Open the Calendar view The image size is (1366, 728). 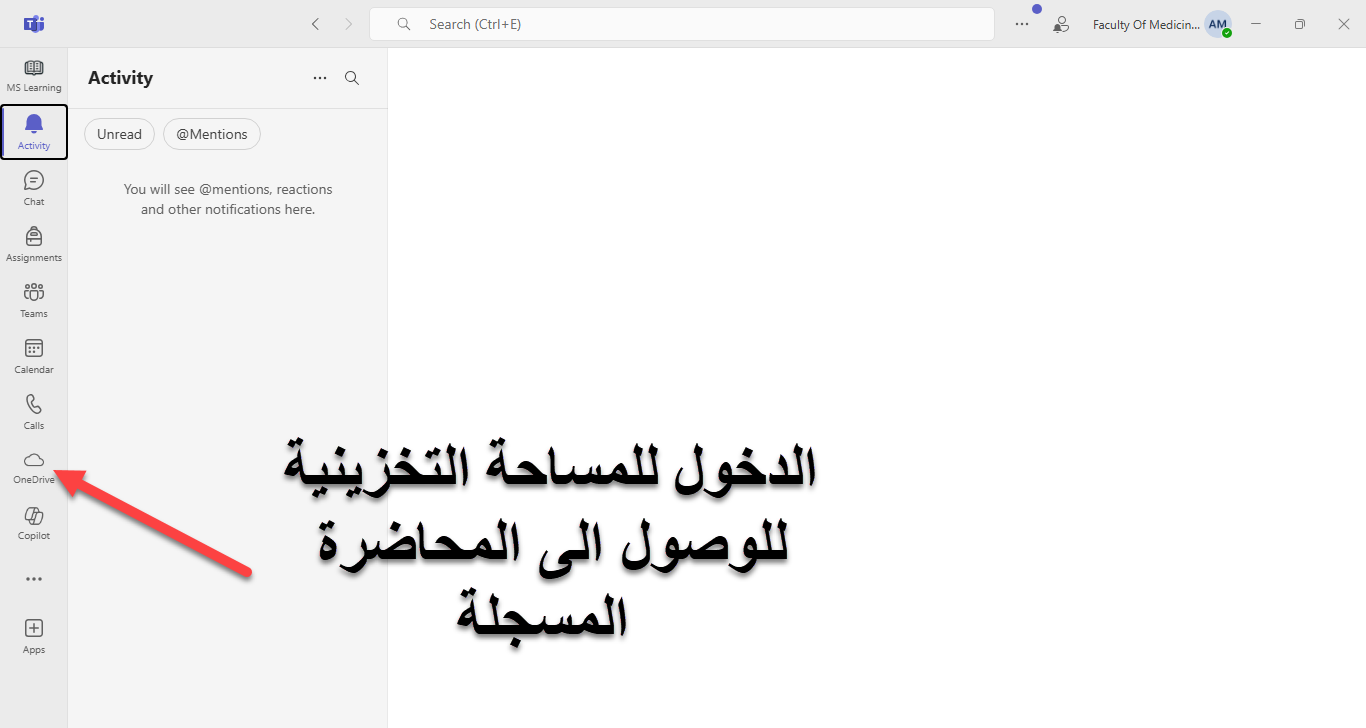tap(34, 356)
